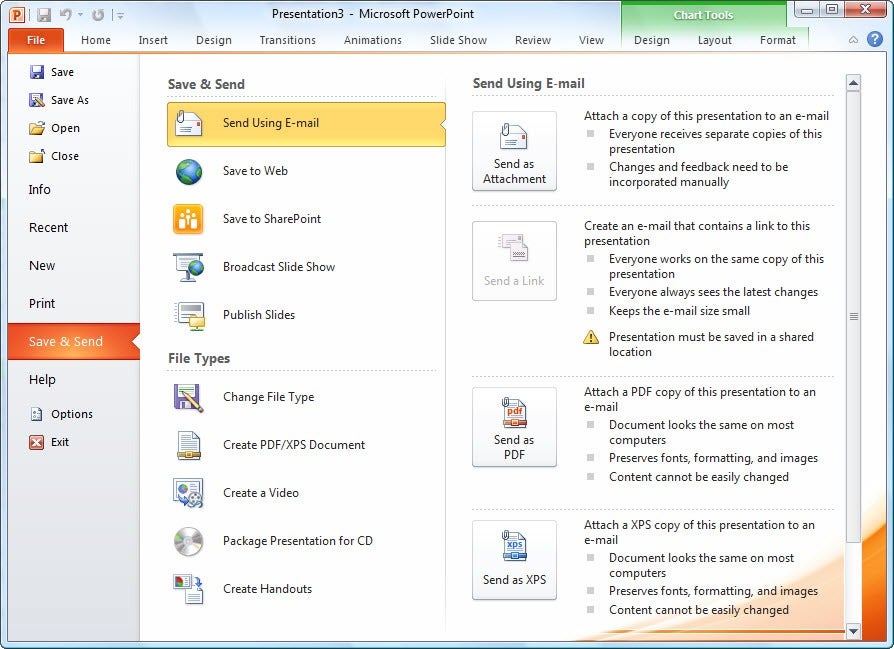Click the Create a Video icon
This screenshot has height=649, width=894.
[188, 493]
